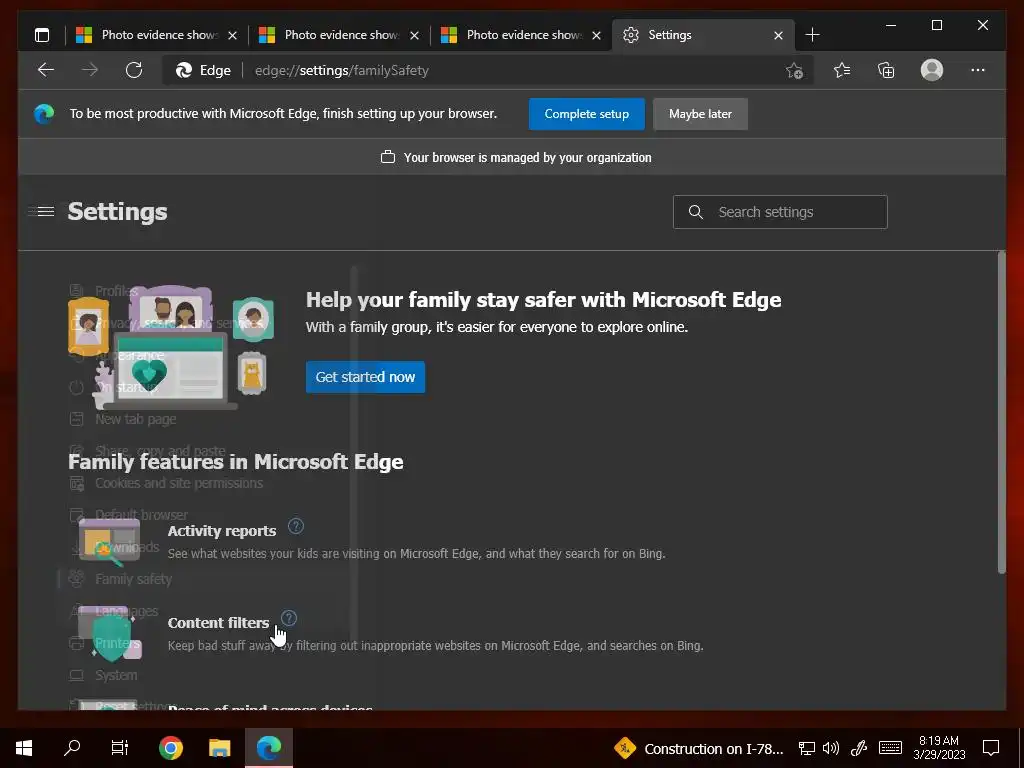The width and height of the screenshot is (1024, 768).
Task: Close the first Photo evidence tab
Action: click(232, 35)
